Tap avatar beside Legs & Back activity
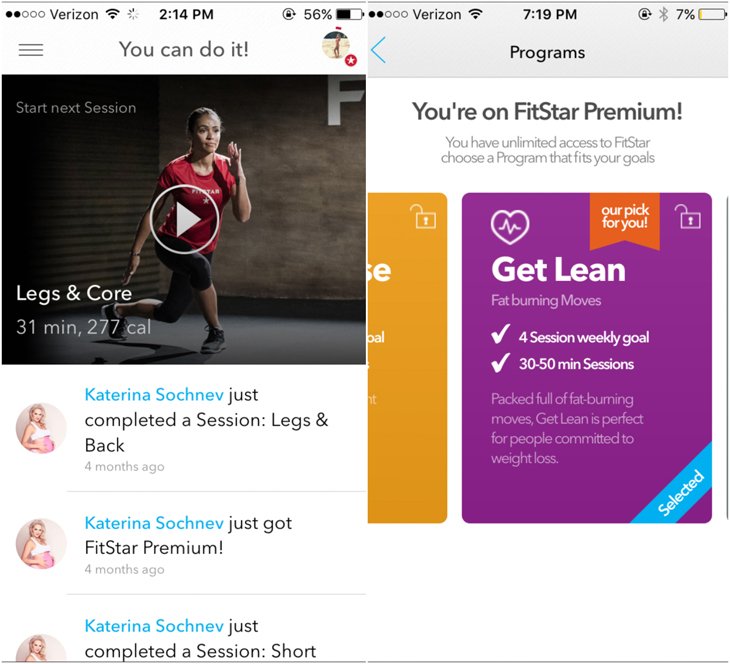The height and width of the screenshot is (664, 730). [x=41, y=428]
